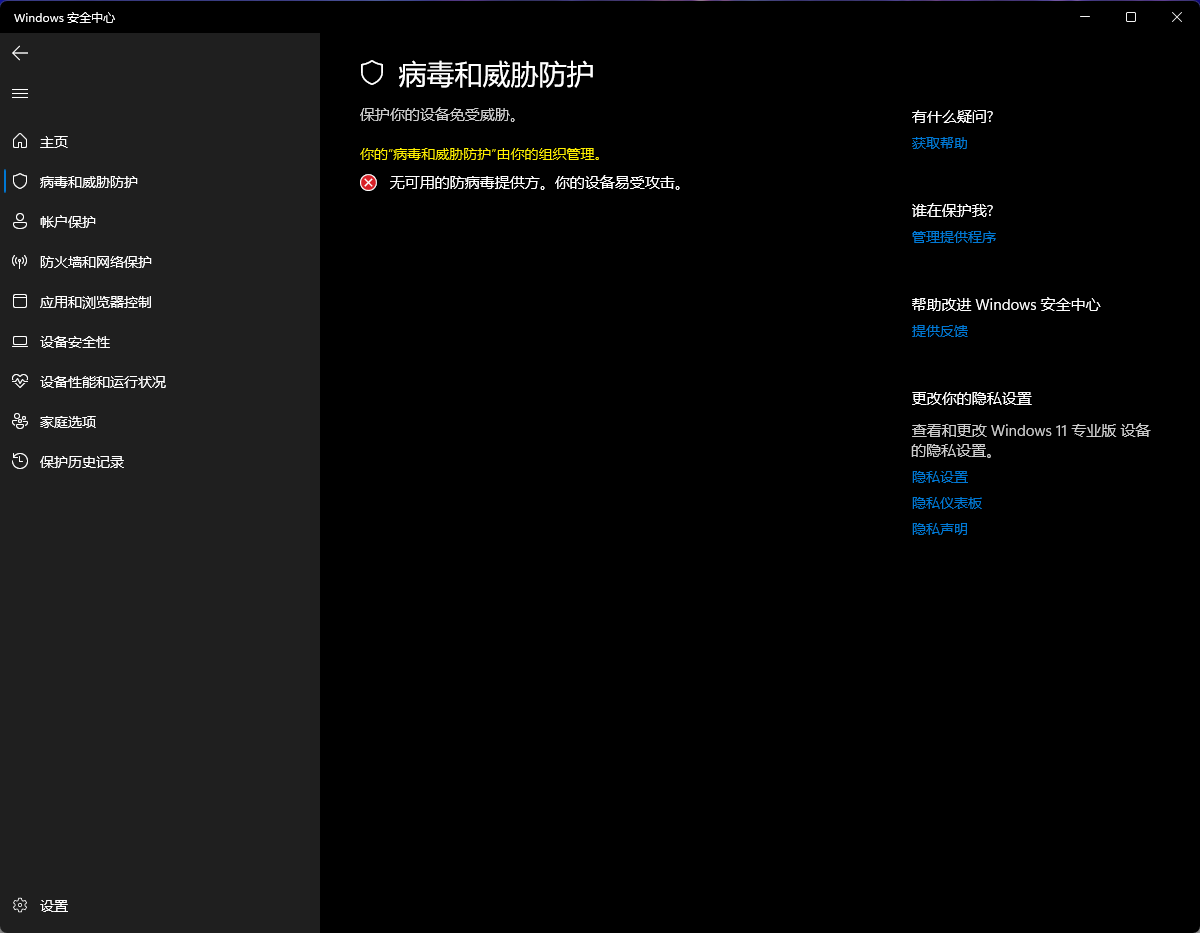Click the laptop icon for 设备安全性
The height and width of the screenshot is (933, 1200).
[20, 342]
